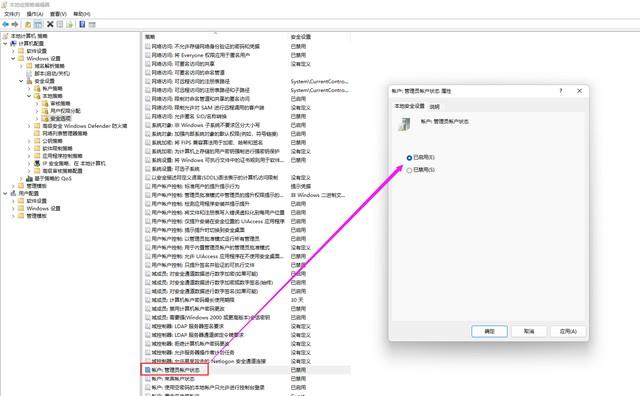Screen dimensions: 640x396
Task: Click folder icon of 安全选项
Action: click(45, 118)
